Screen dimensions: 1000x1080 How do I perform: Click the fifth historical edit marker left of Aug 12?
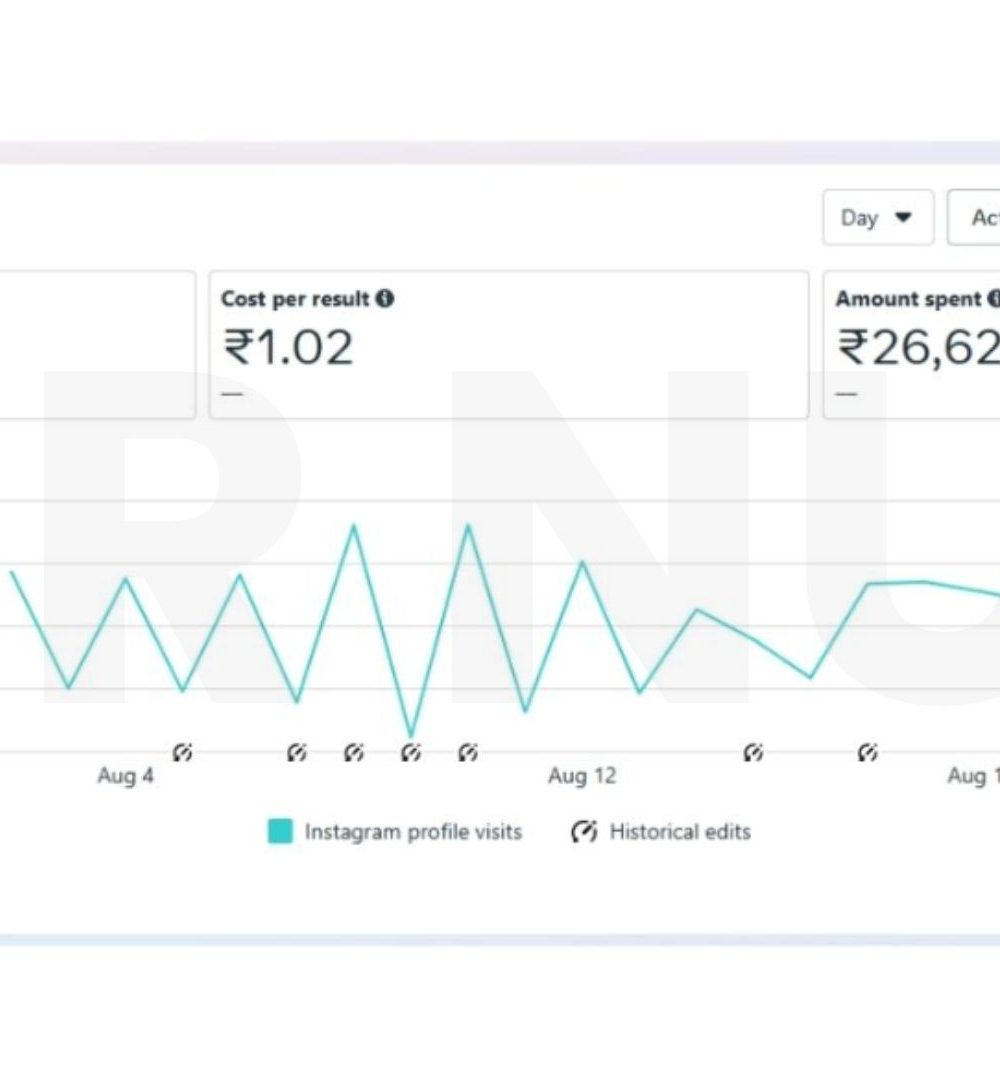468,753
